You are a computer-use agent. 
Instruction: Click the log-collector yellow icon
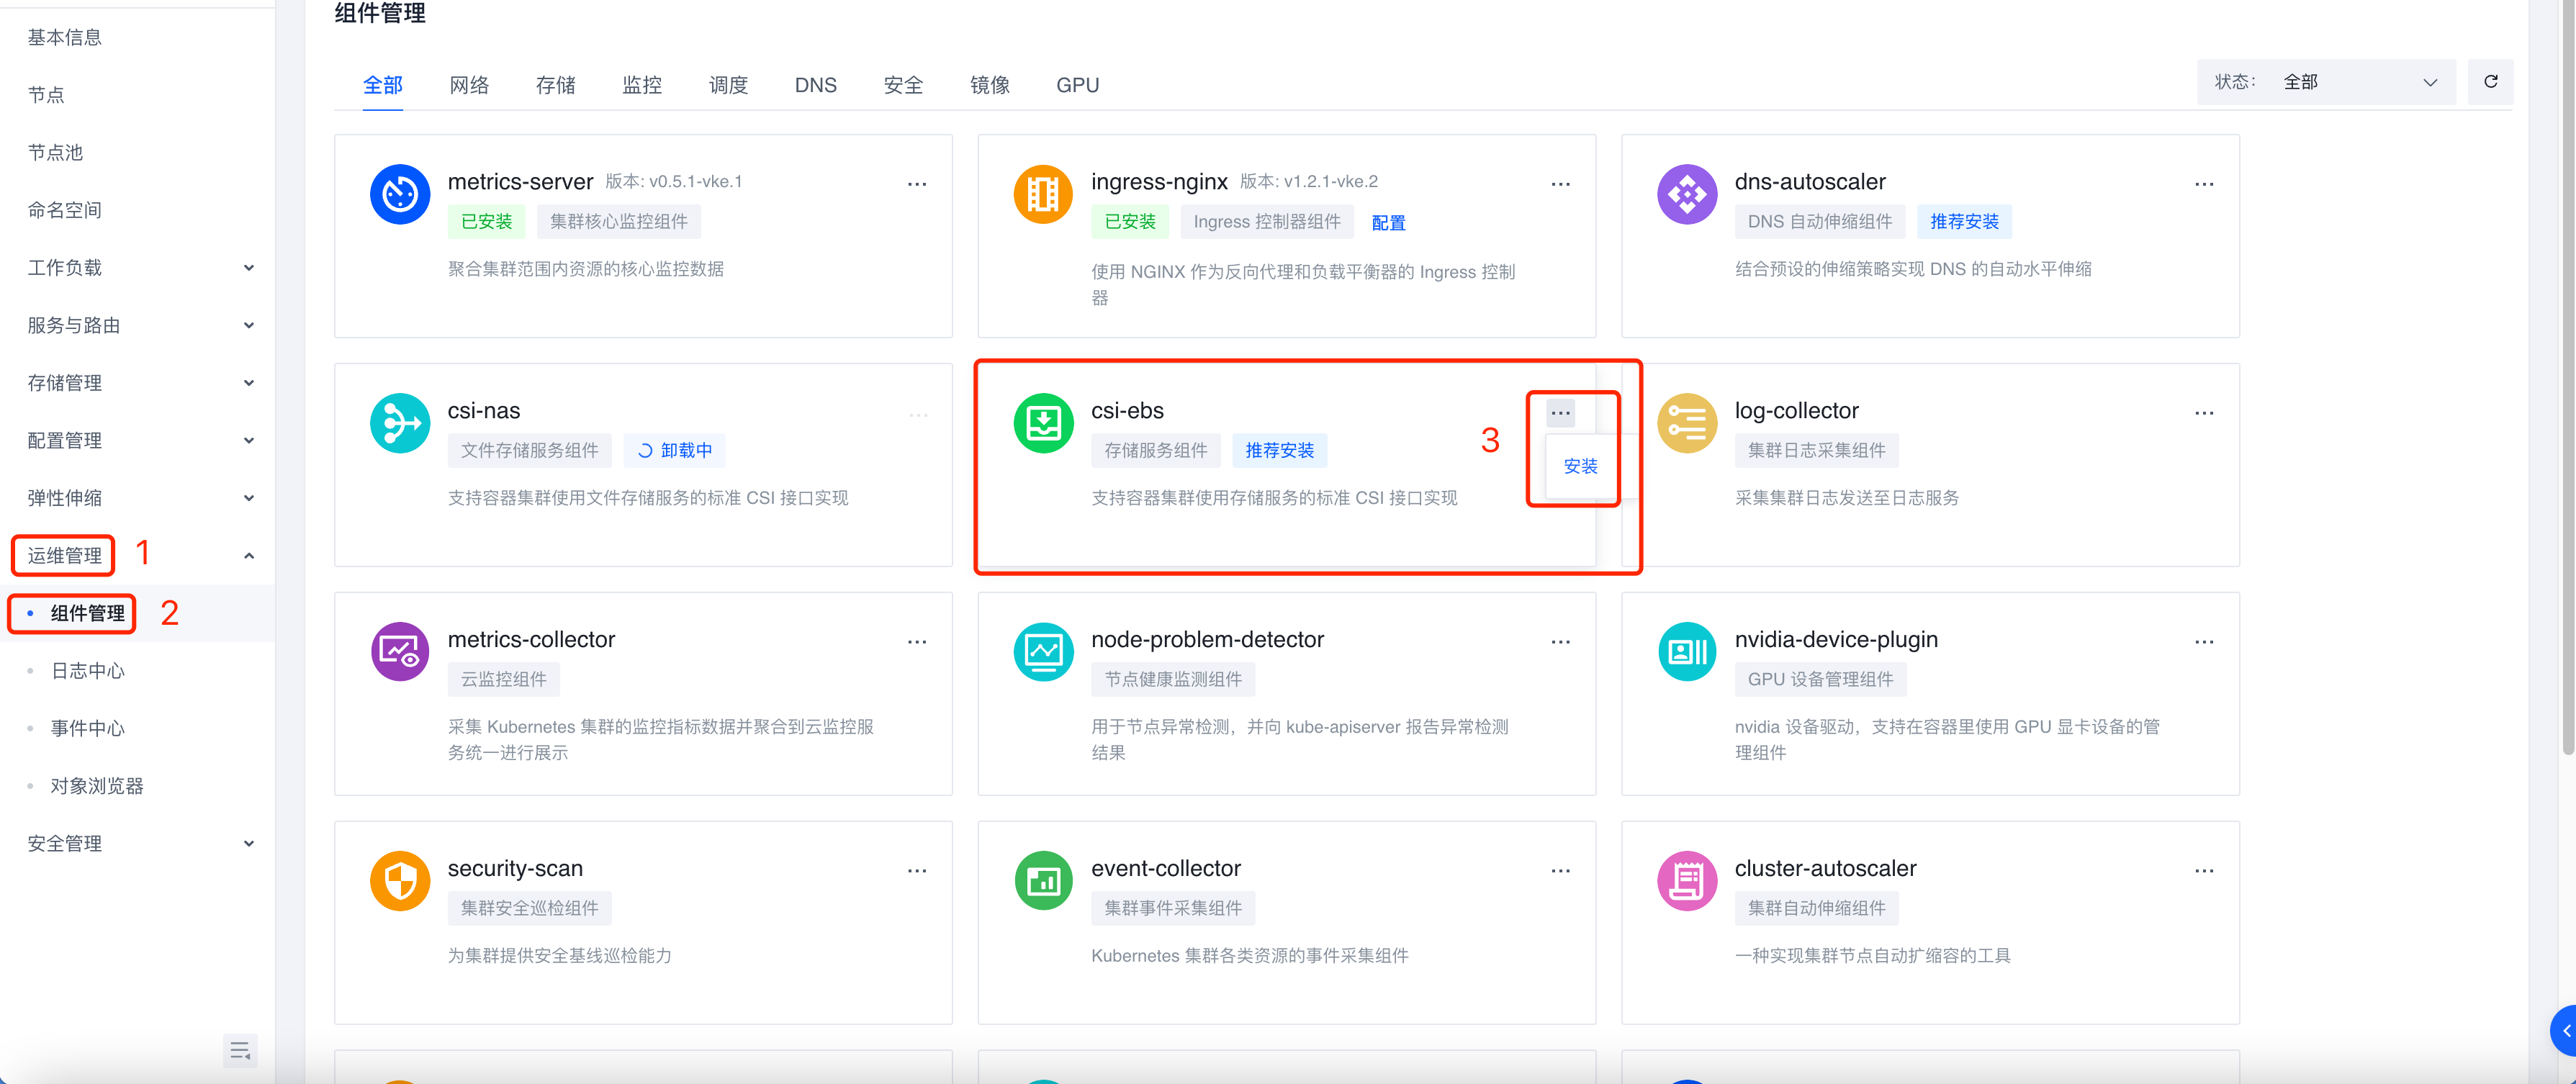pos(1687,422)
